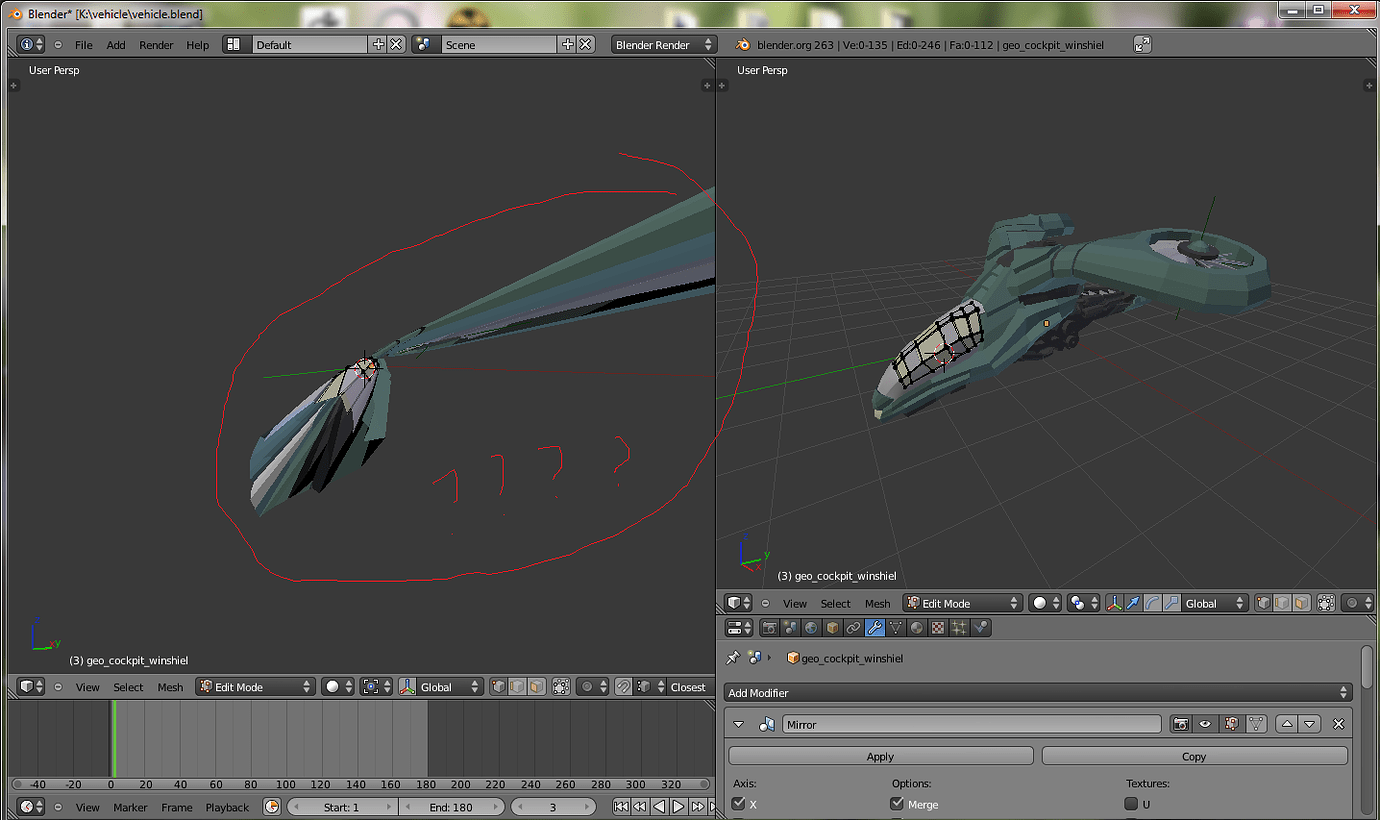Click the Copy button on Mirror modifier
The image size is (1380, 820).
pos(1195,756)
